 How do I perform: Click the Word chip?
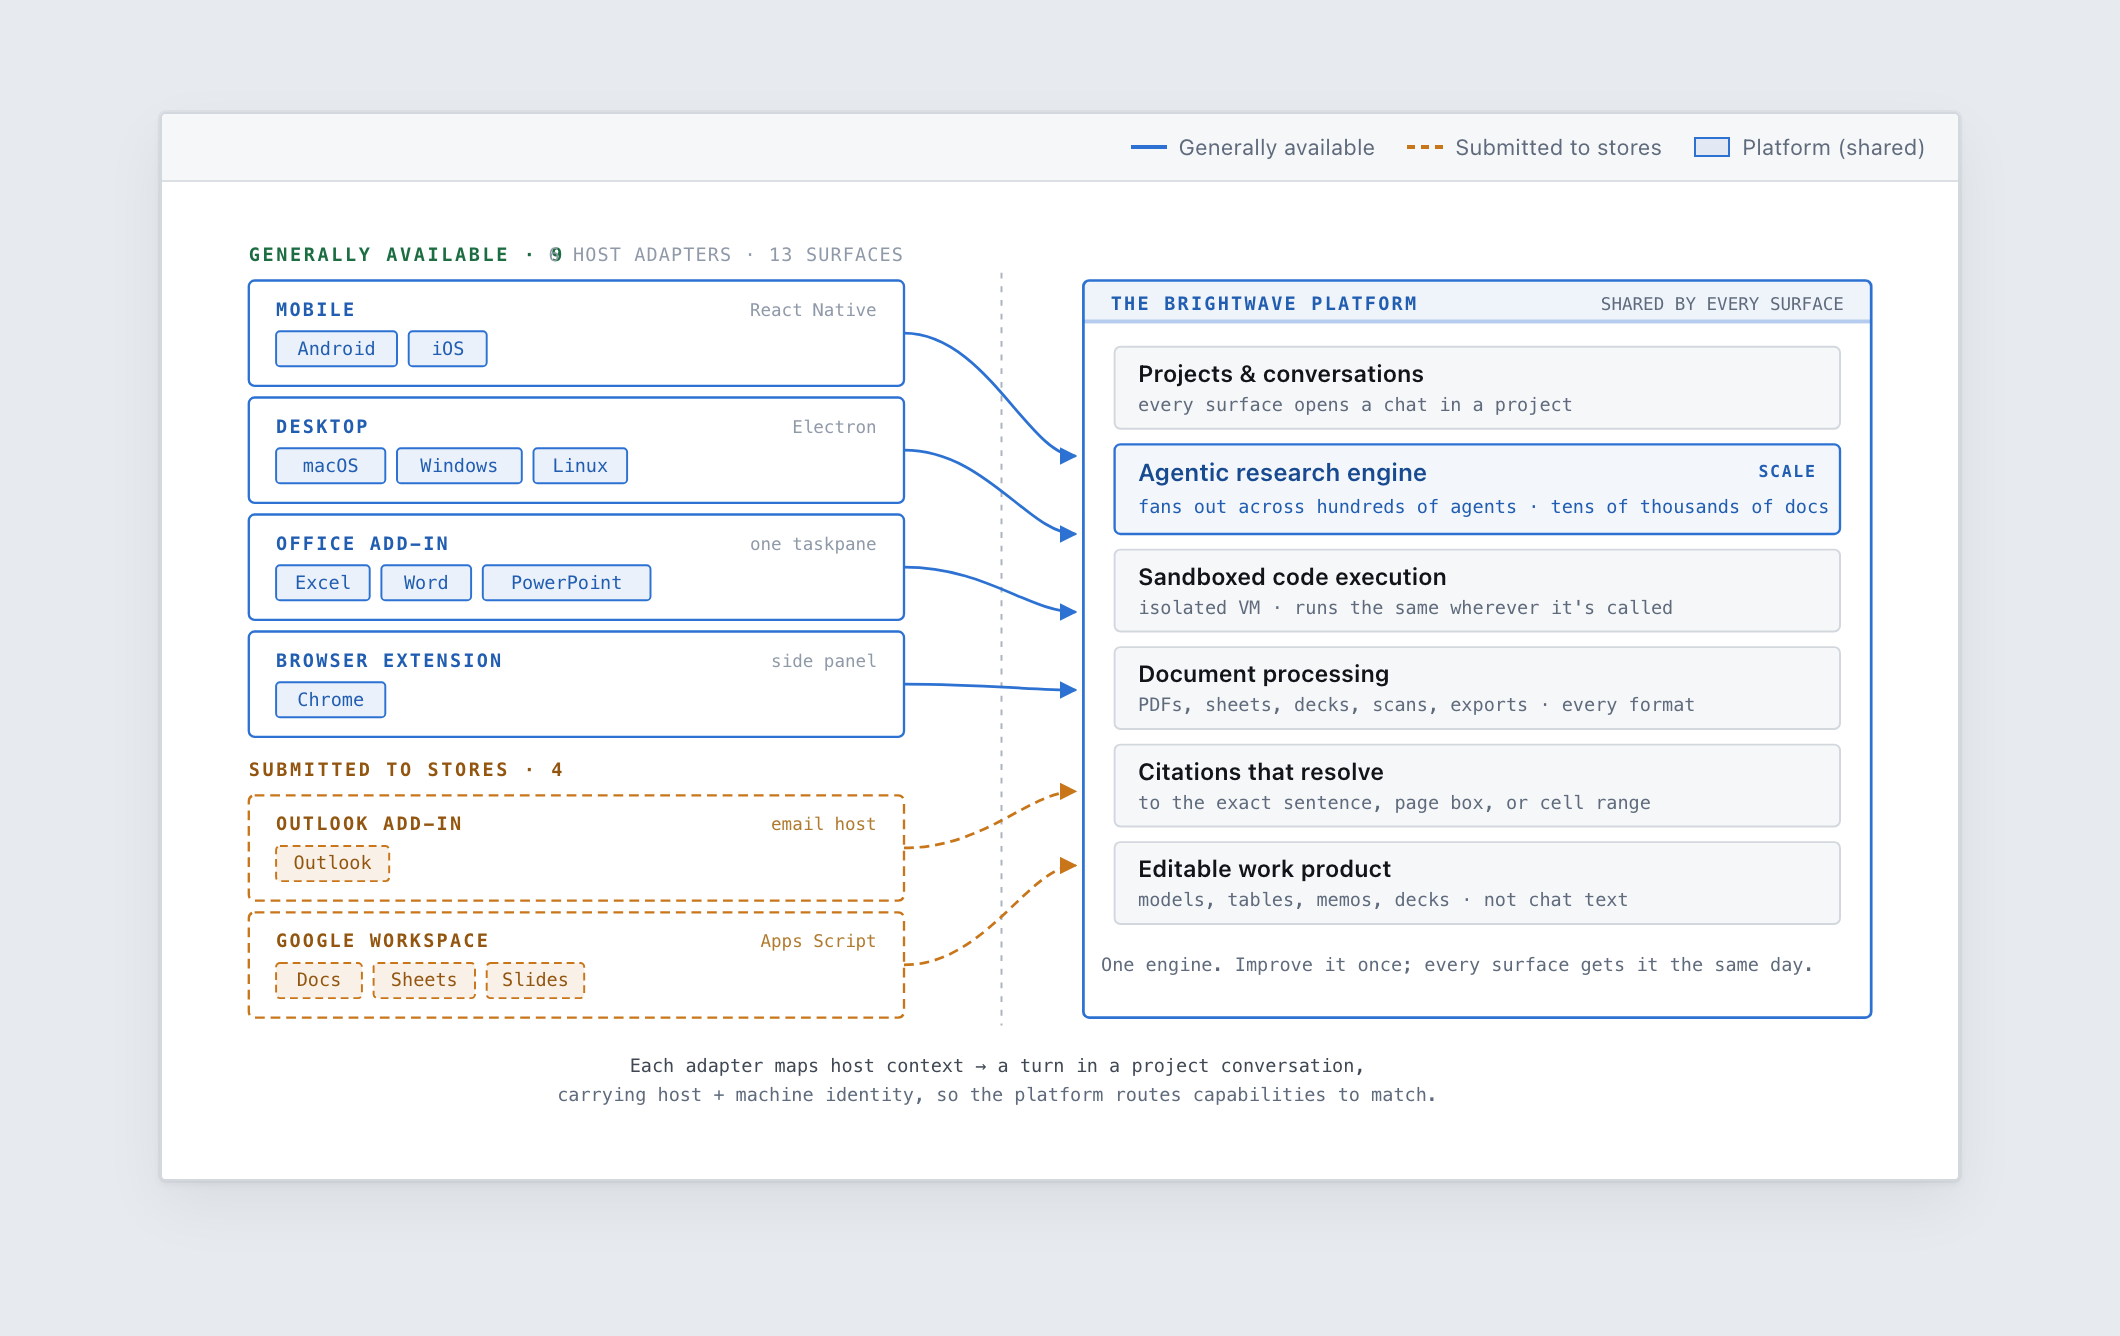426,583
